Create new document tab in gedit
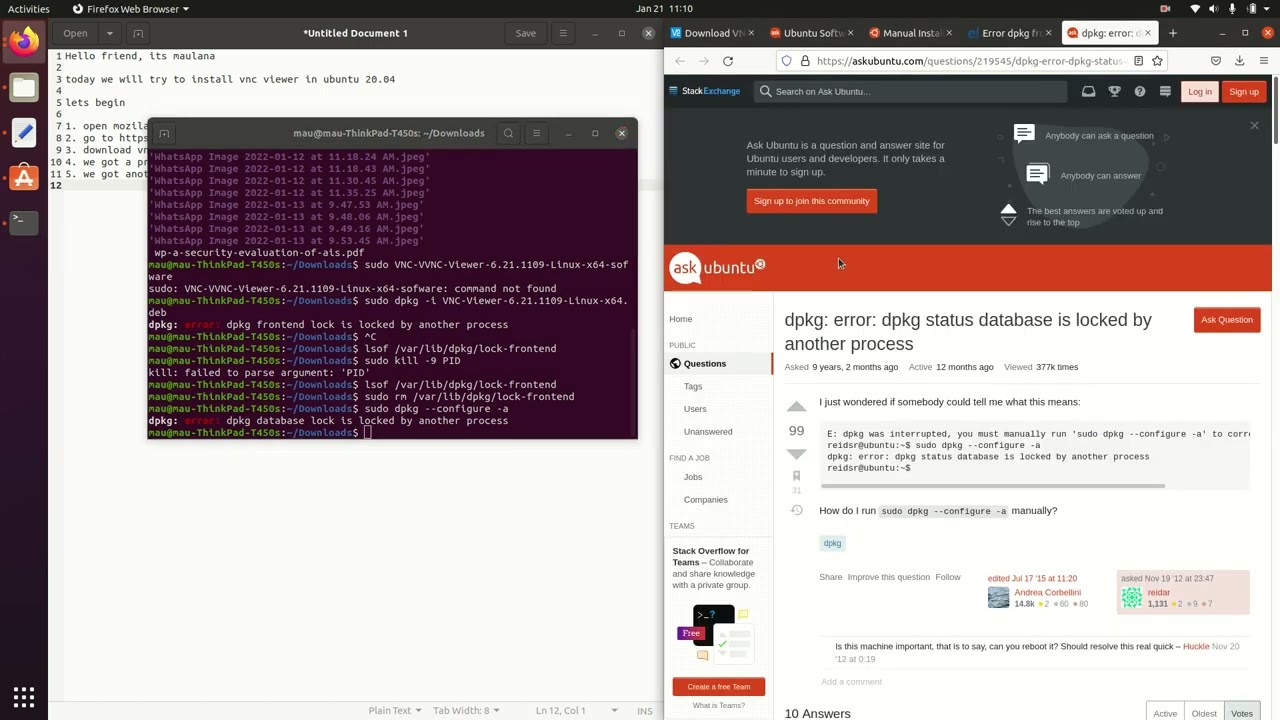This screenshot has width=1280, height=720. [138, 33]
